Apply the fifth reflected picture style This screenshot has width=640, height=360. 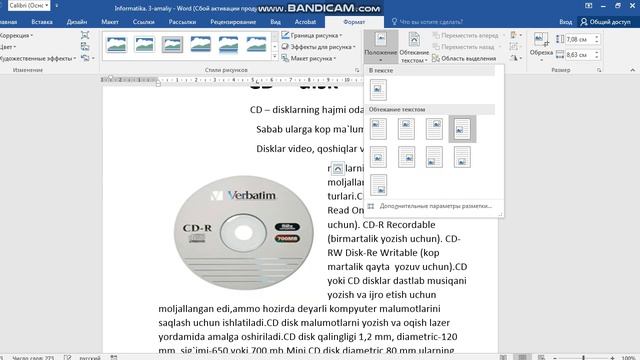228,44
